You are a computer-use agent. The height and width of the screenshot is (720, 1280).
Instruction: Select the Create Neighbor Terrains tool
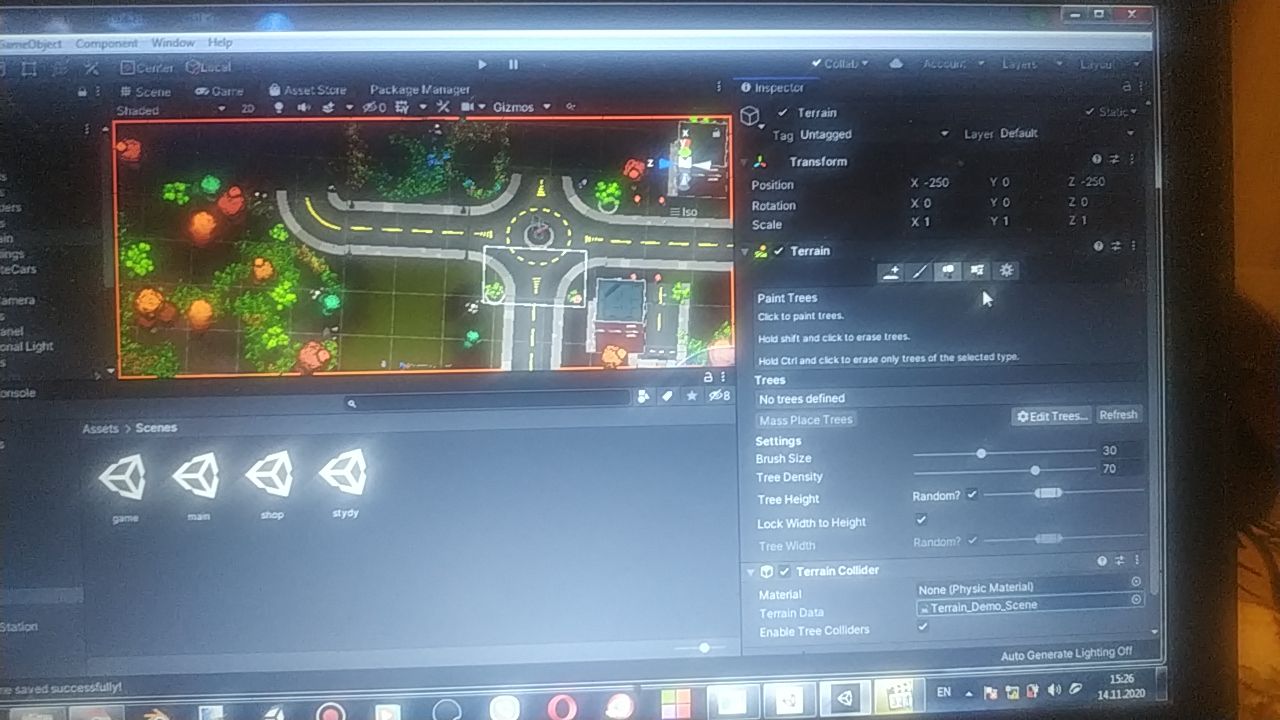click(x=890, y=271)
